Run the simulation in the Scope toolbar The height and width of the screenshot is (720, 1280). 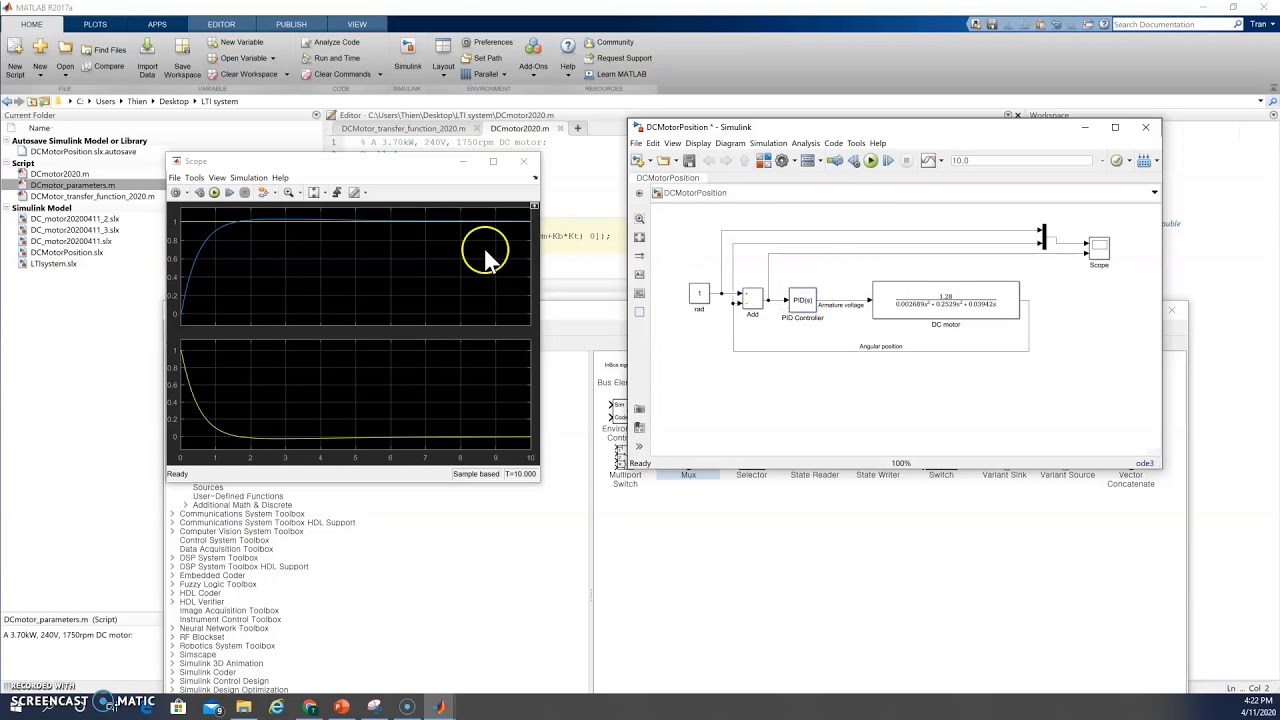214,193
